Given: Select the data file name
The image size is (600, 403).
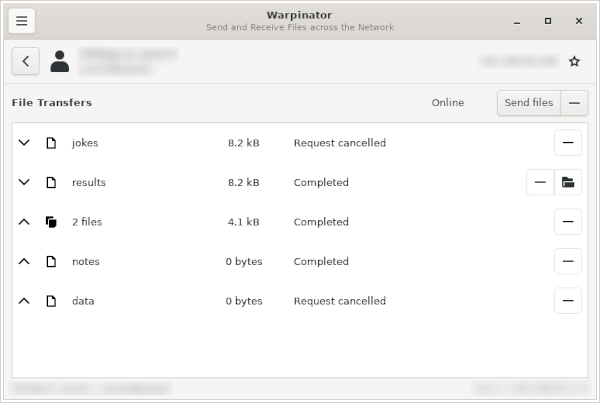Looking at the screenshot, I should pos(83,301).
